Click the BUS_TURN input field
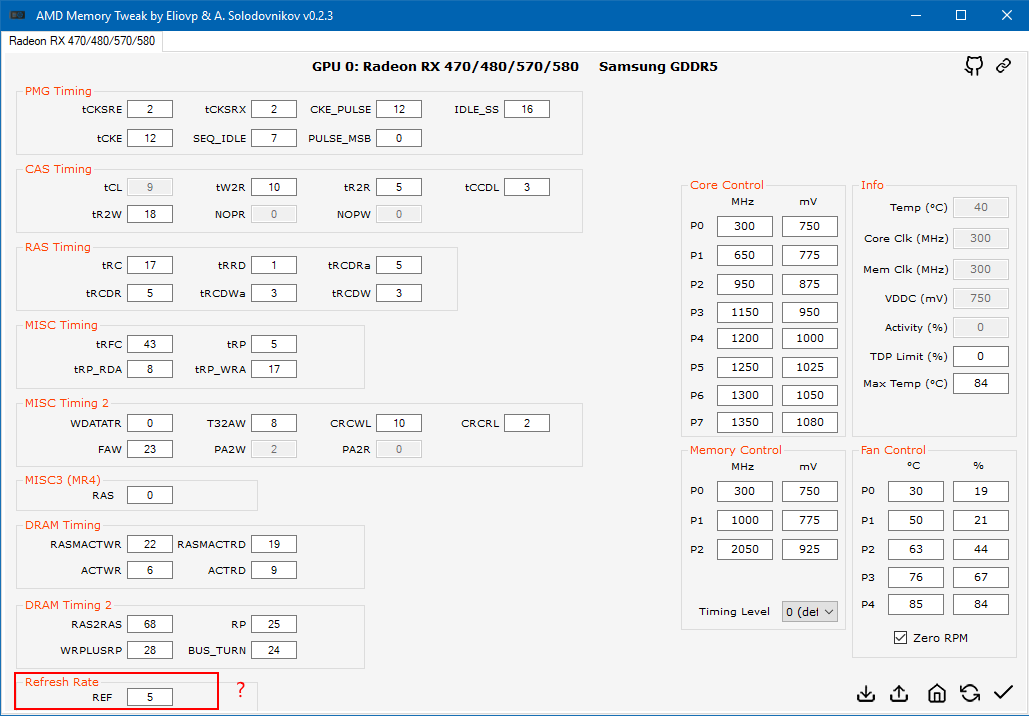Image resolution: width=1029 pixels, height=716 pixels. pyautogui.click(x=274, y=650)
